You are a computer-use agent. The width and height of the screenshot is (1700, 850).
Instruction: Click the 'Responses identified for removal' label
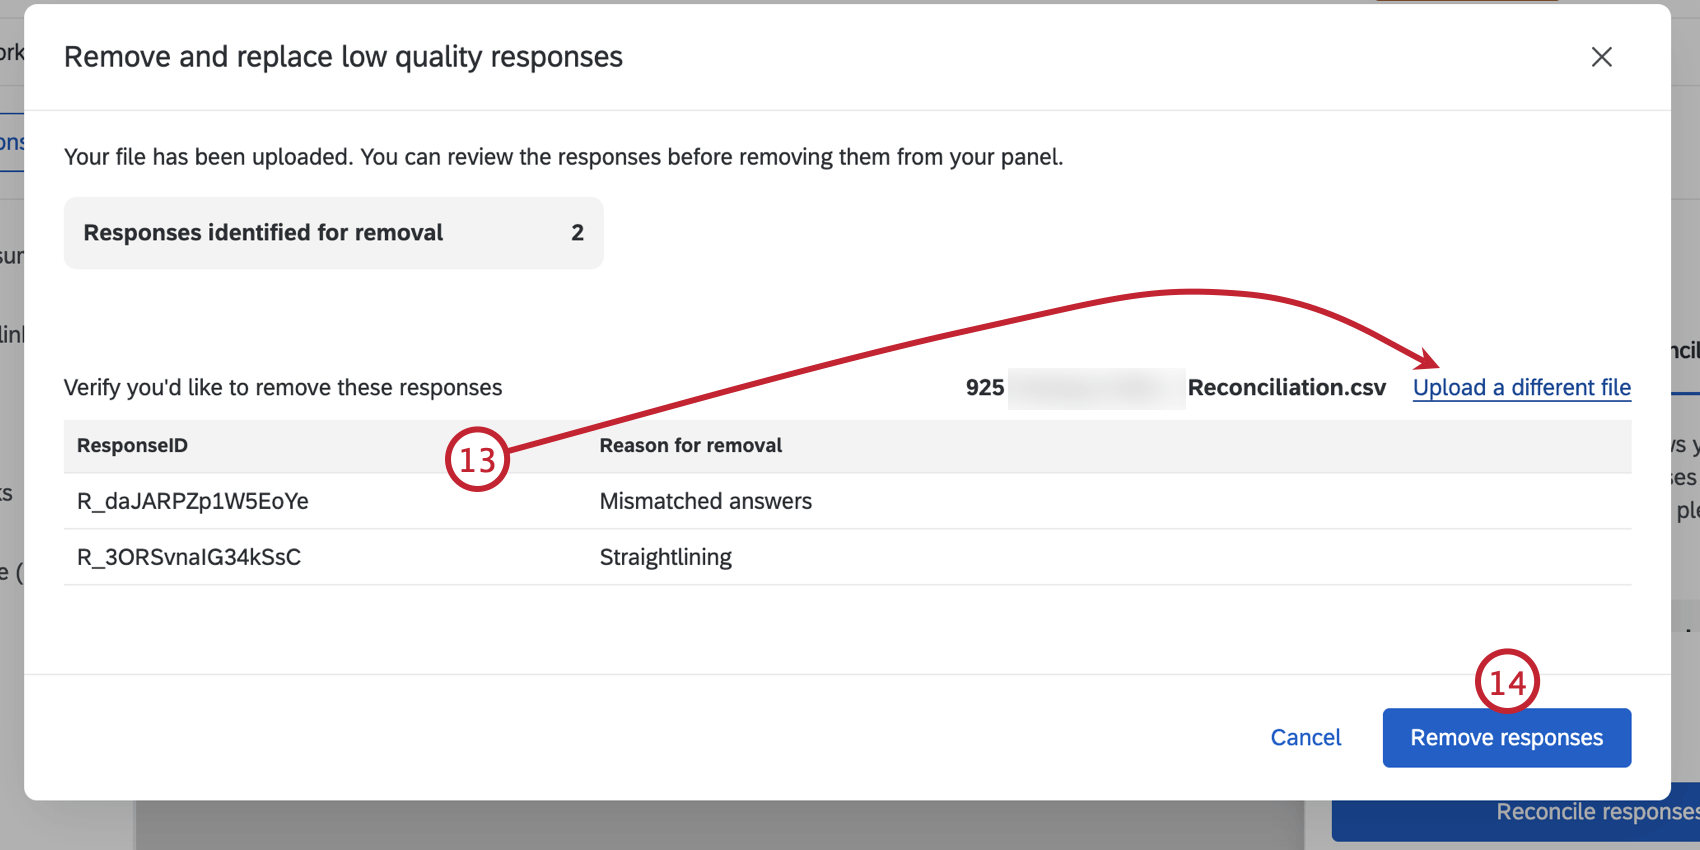click(263, 233)
